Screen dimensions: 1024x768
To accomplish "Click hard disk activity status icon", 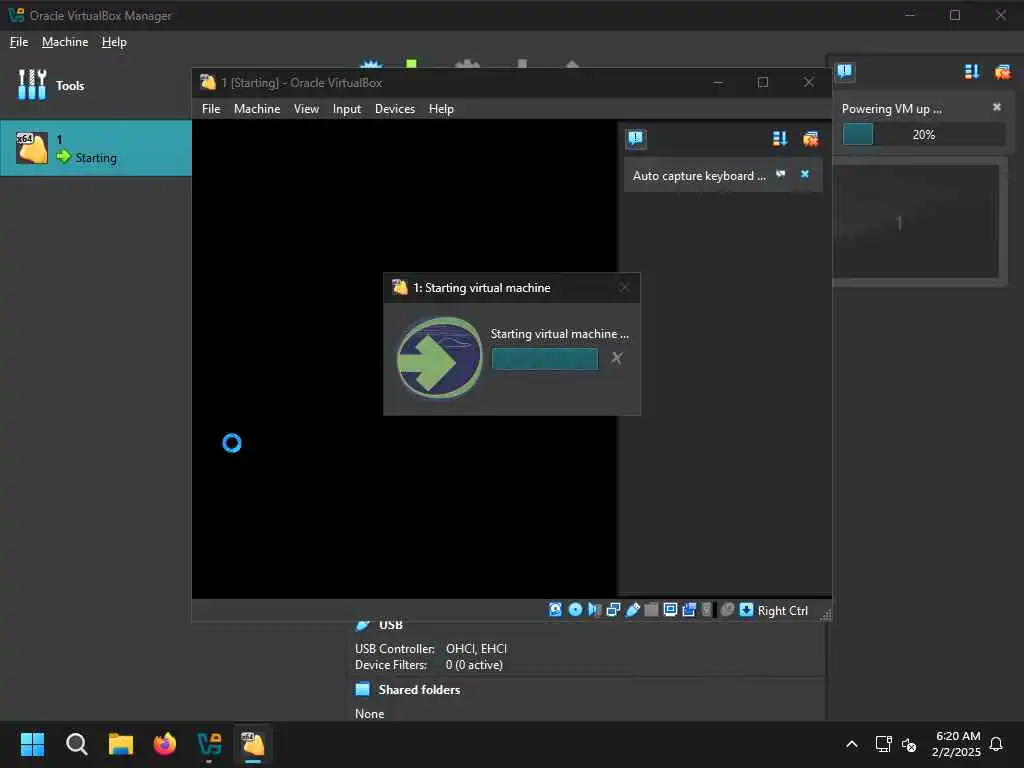I will [x=555, y=609].
